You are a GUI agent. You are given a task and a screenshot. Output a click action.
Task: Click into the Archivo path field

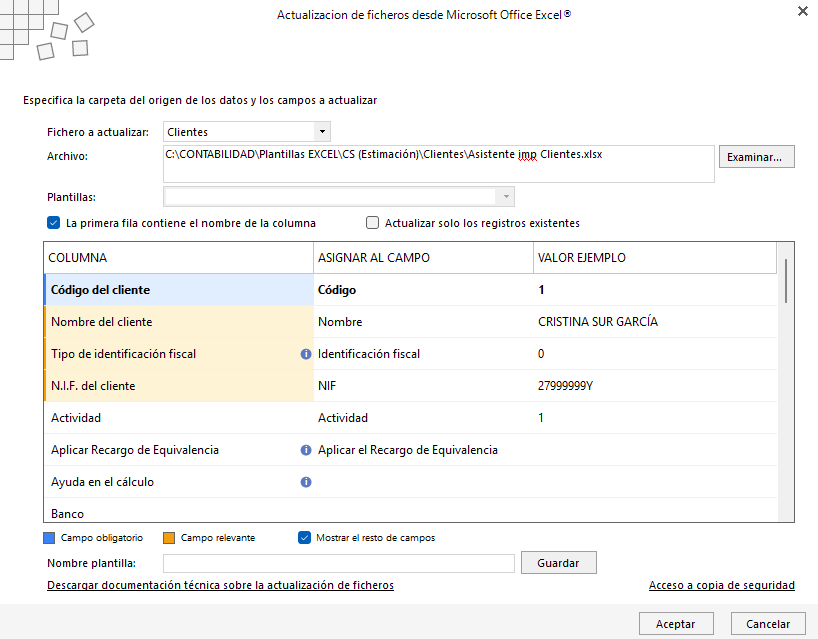click(x=439, y=164)
